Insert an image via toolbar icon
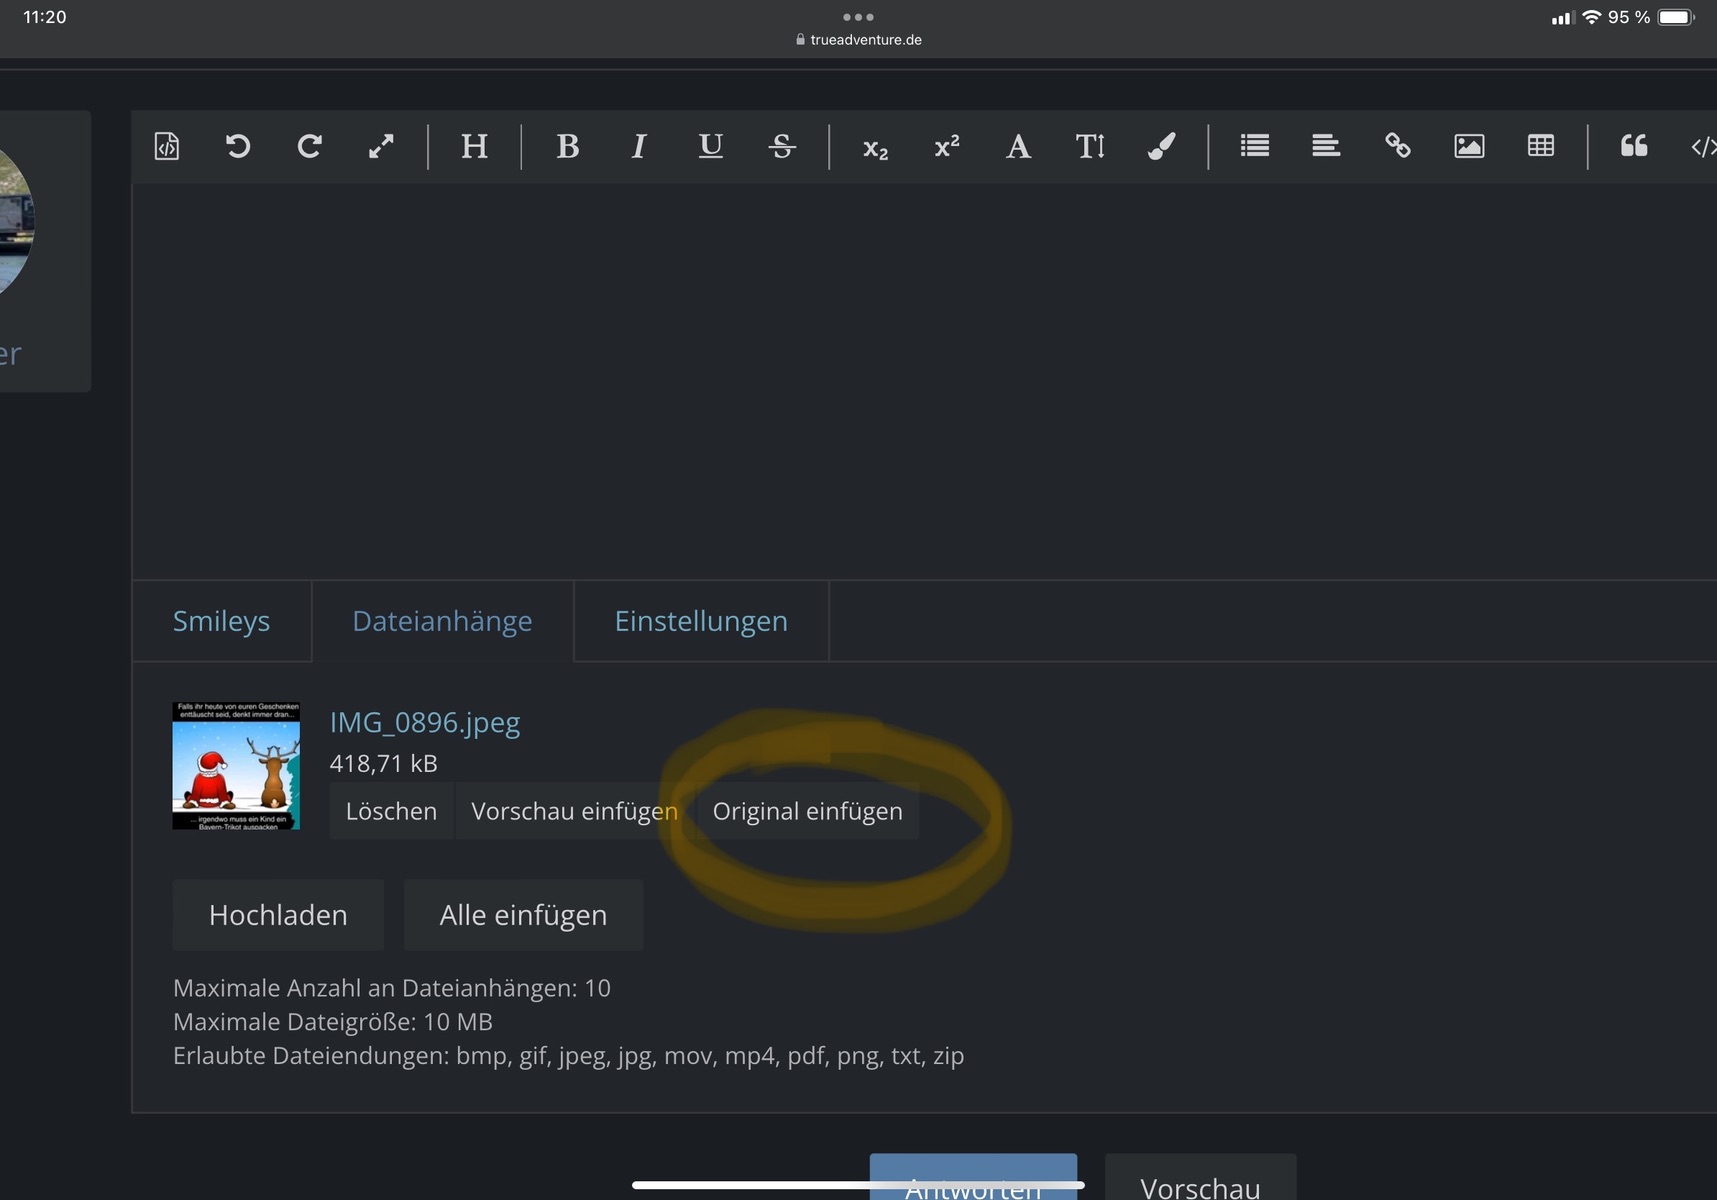The width and height of the screenshot is (1717, 1200). 1469,147
